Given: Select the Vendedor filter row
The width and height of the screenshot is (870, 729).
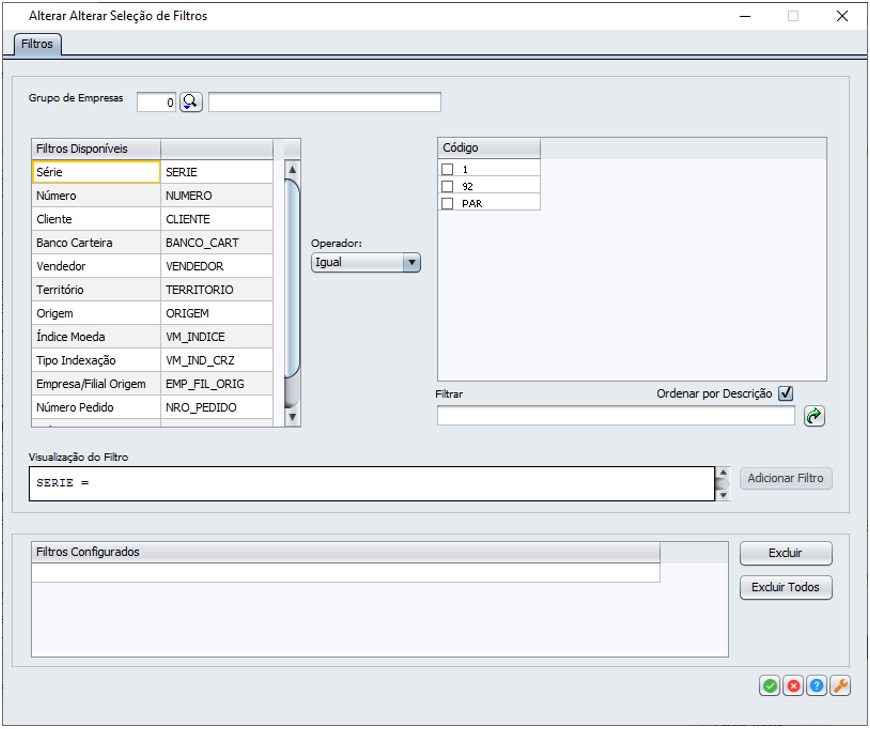Looking at the screenshot, I should [x=152, y=266].
